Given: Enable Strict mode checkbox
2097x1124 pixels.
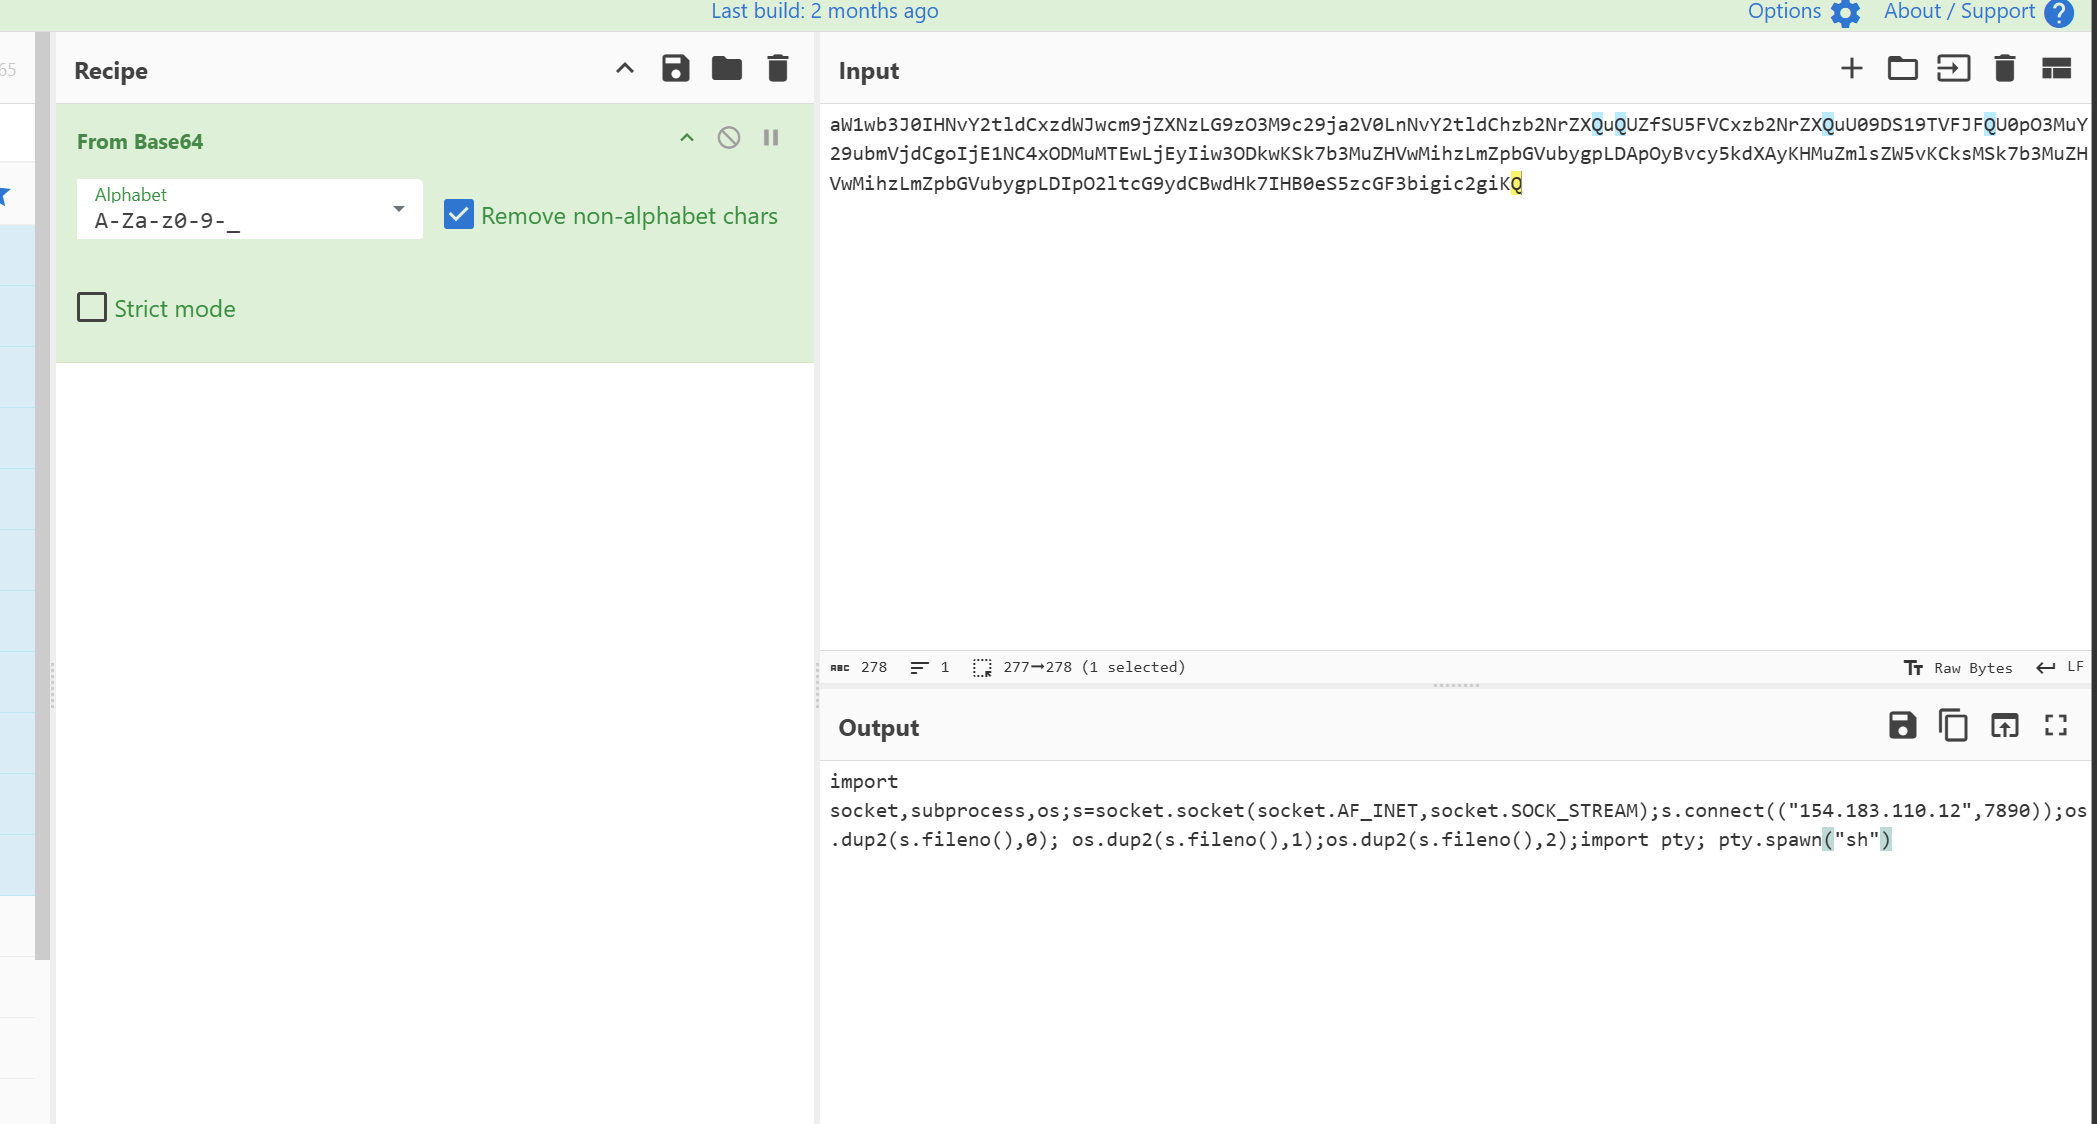Looking at the screenshot, I should (92, 308).
